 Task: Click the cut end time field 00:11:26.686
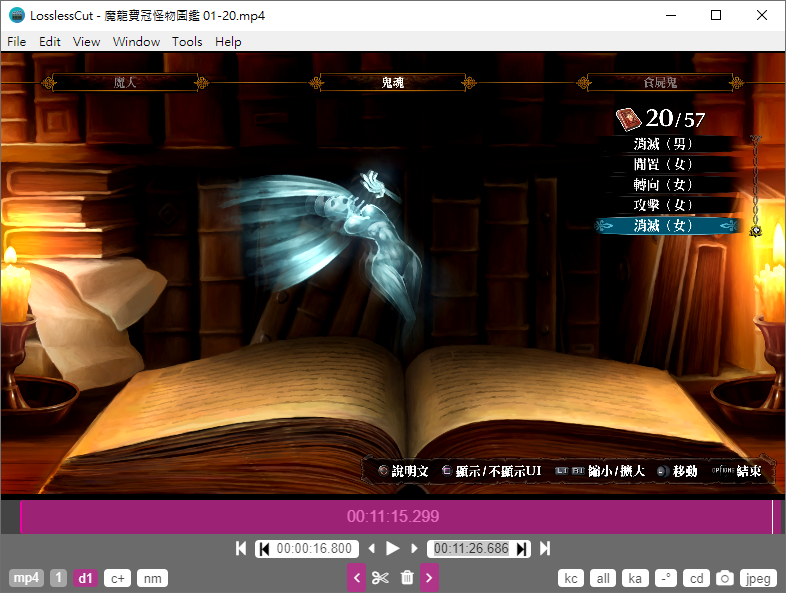click(x=471, y=549)
